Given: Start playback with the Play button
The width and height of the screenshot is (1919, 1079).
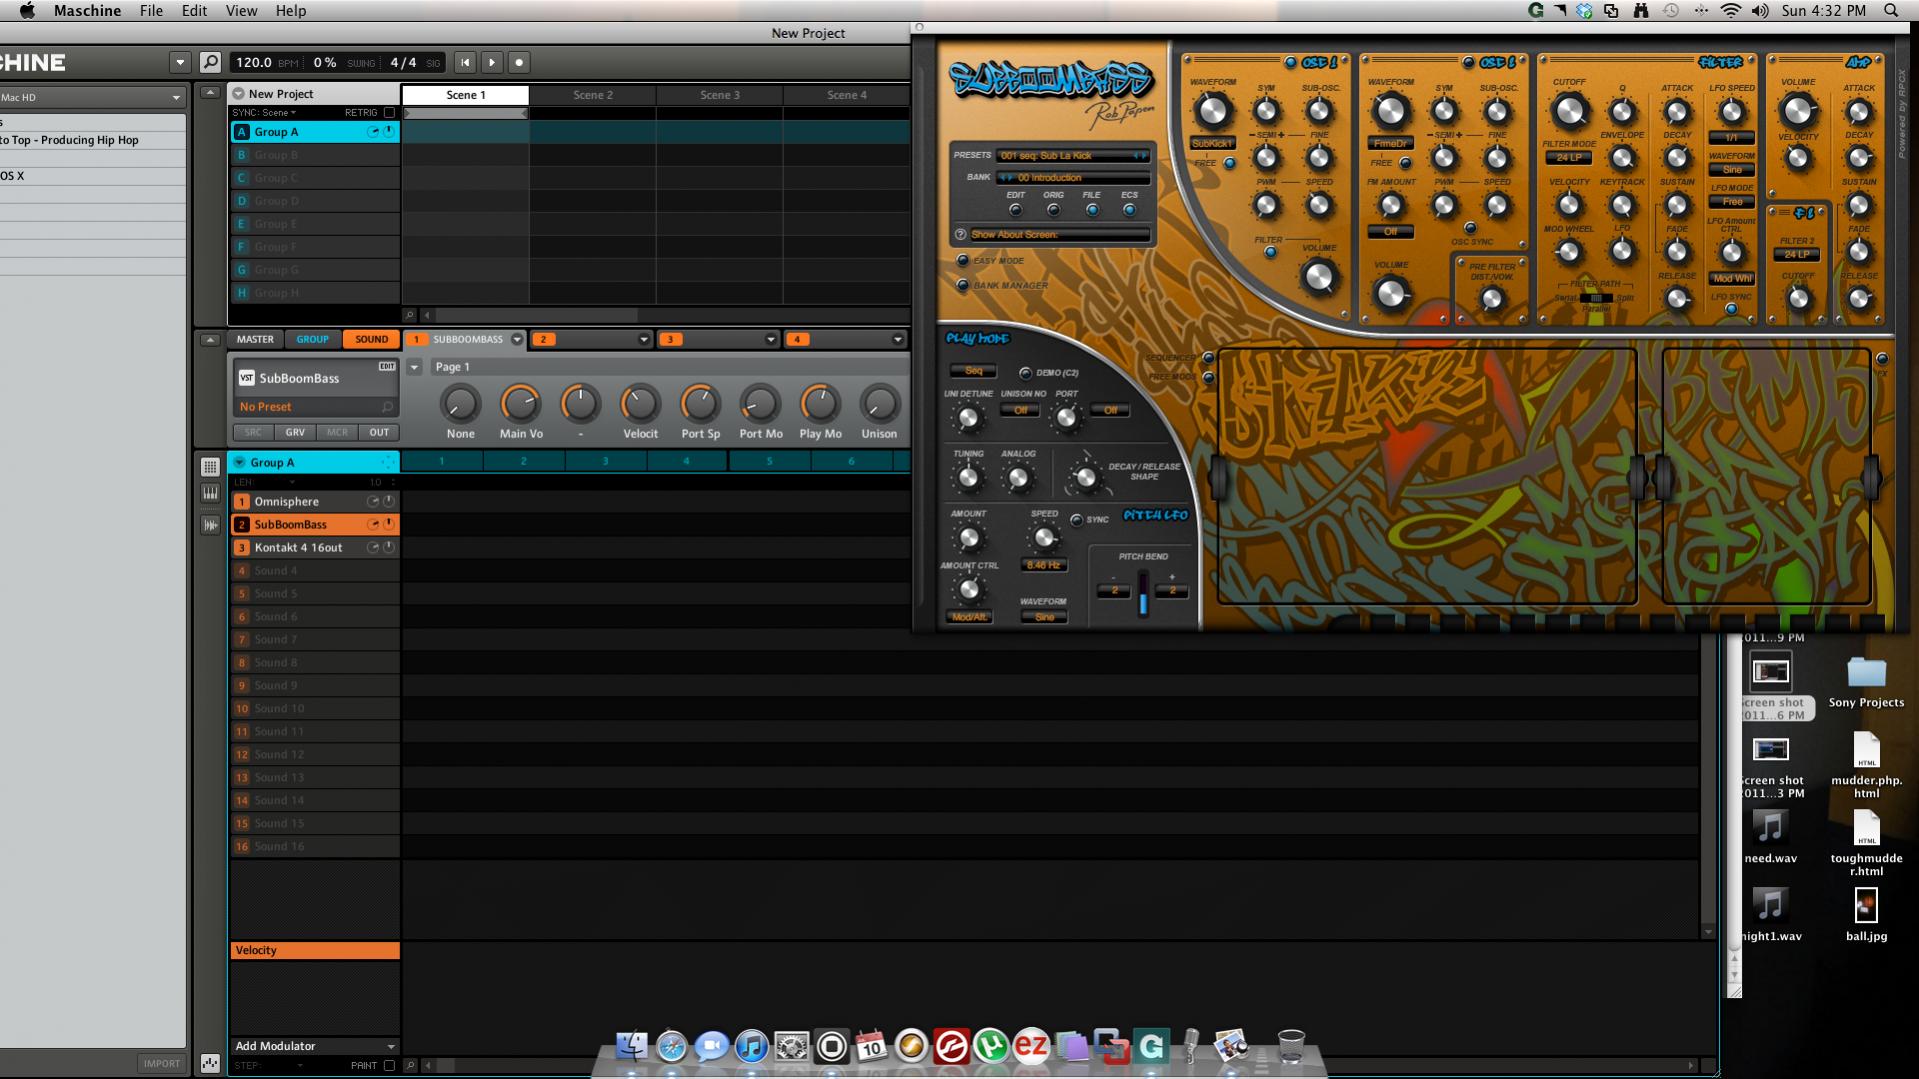Looking at the screenshot, I should tap(492, 62).
